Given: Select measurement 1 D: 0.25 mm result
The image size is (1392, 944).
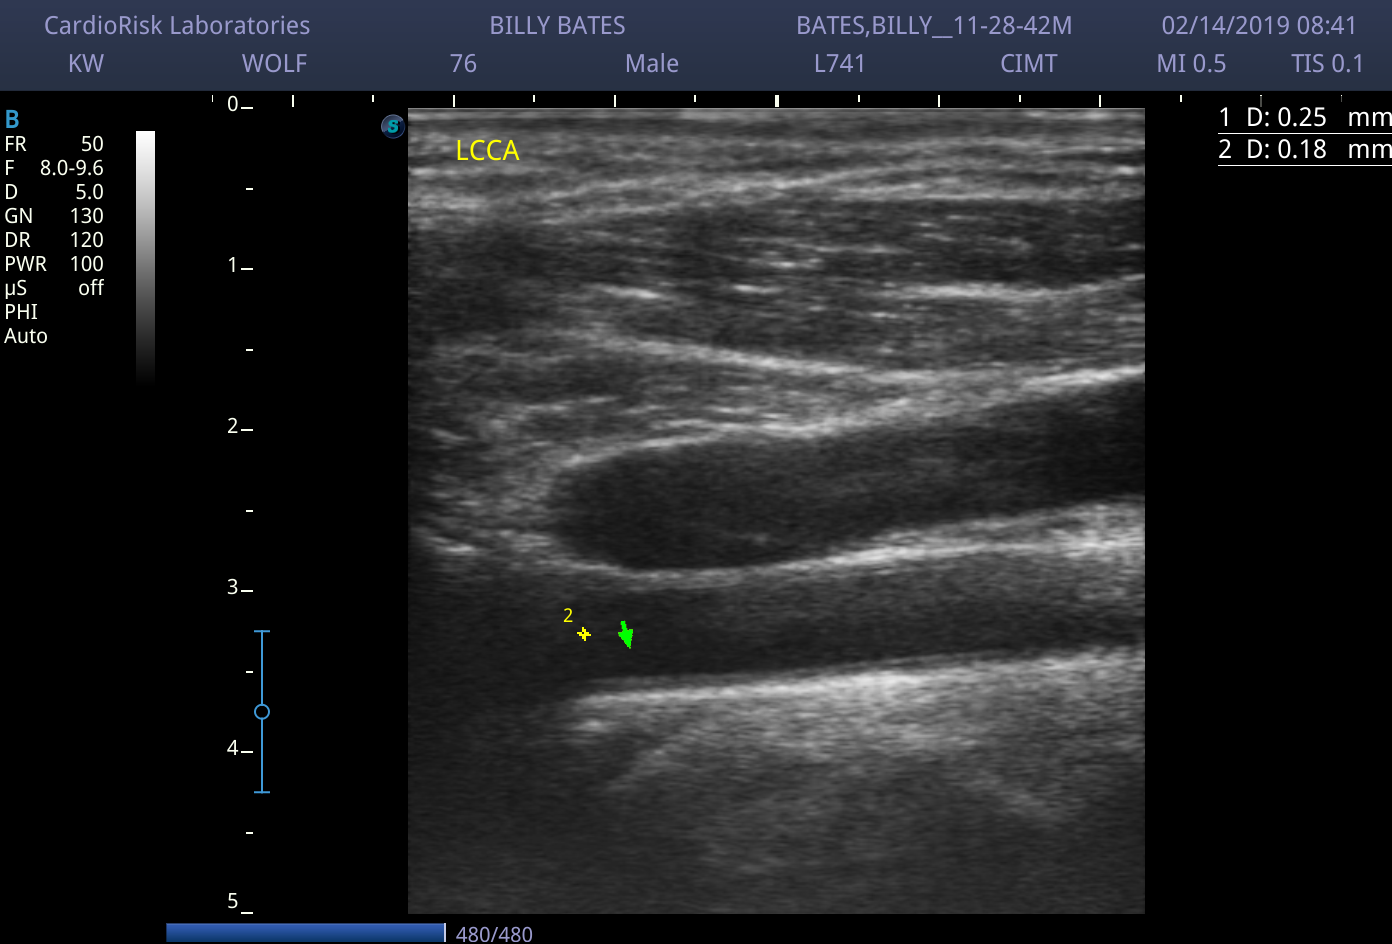Looking at the screenshot, I should (x=1304, y=117).
